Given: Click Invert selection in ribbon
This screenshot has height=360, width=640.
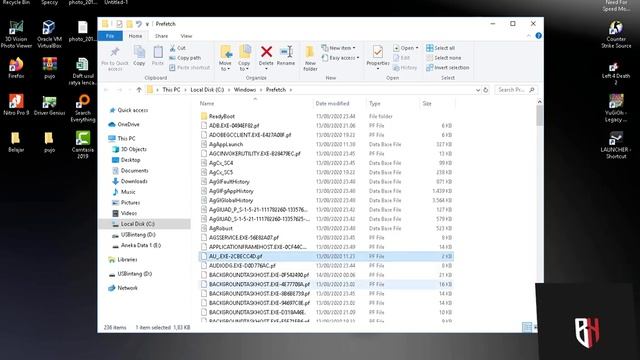Looking at the screenshot, I should [447, 68].
